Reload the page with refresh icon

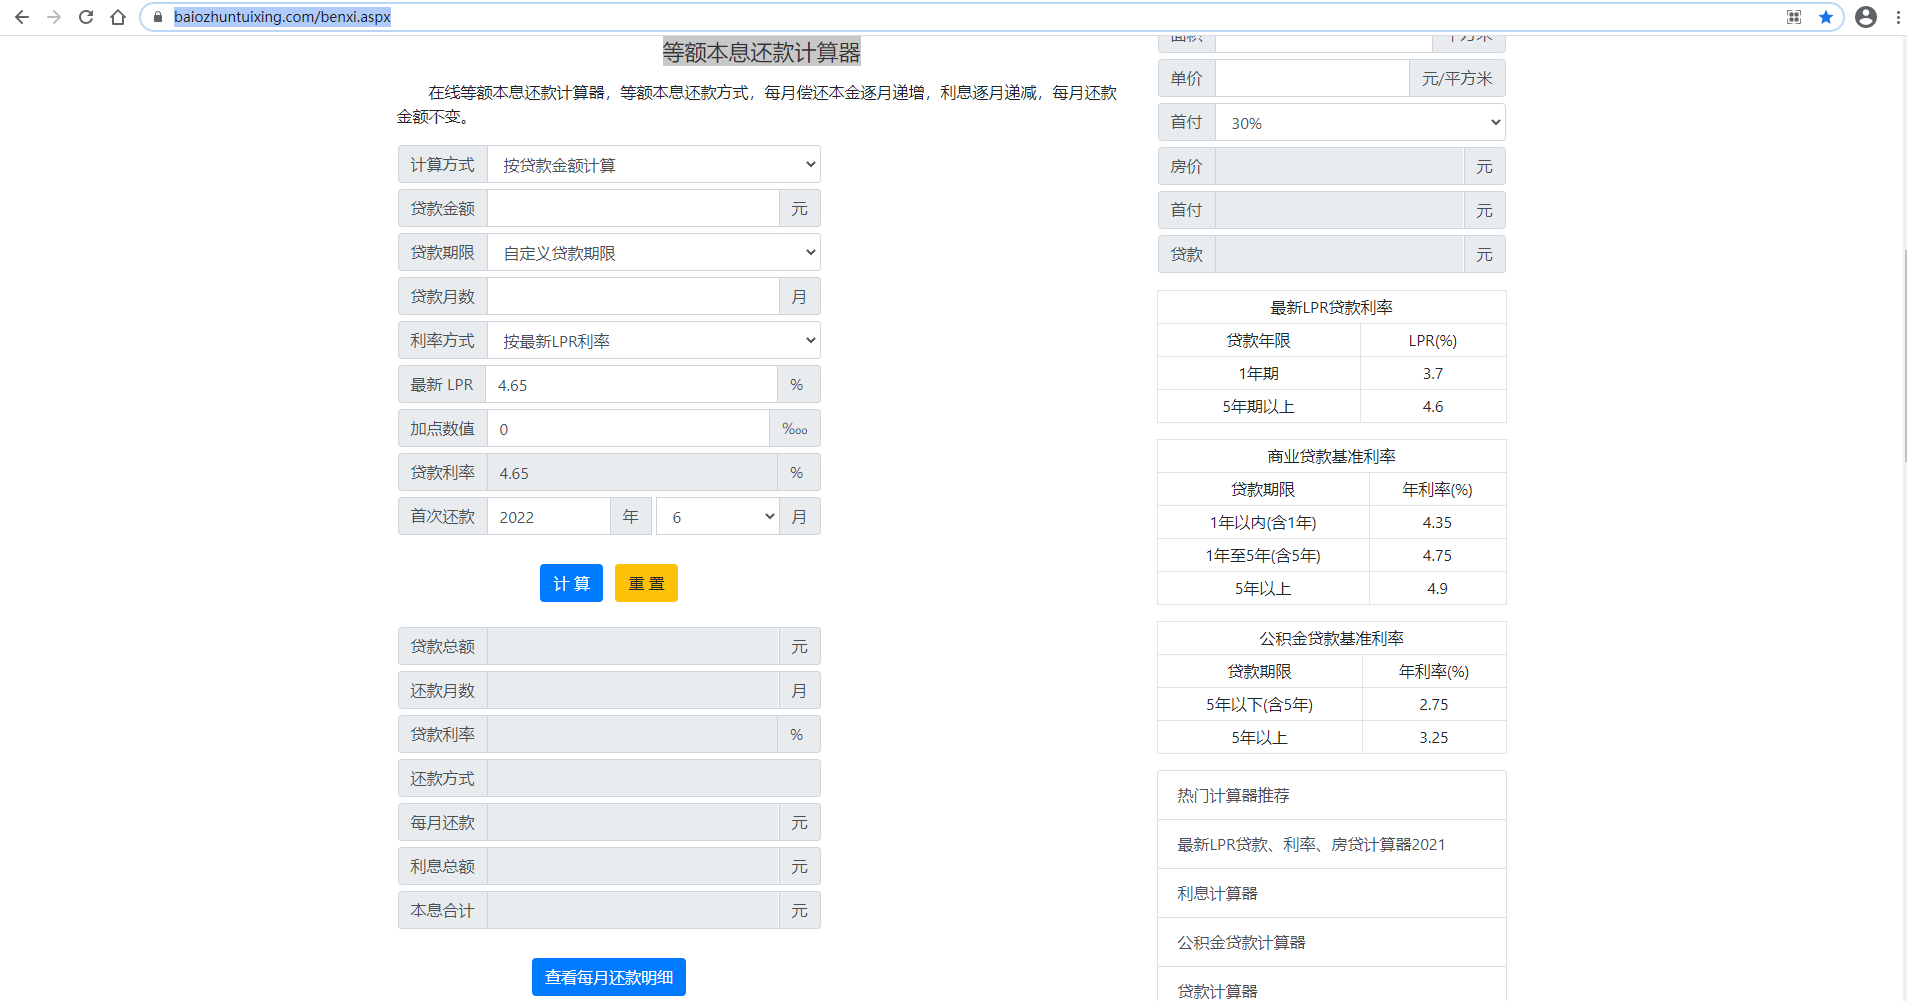[86, 17]
